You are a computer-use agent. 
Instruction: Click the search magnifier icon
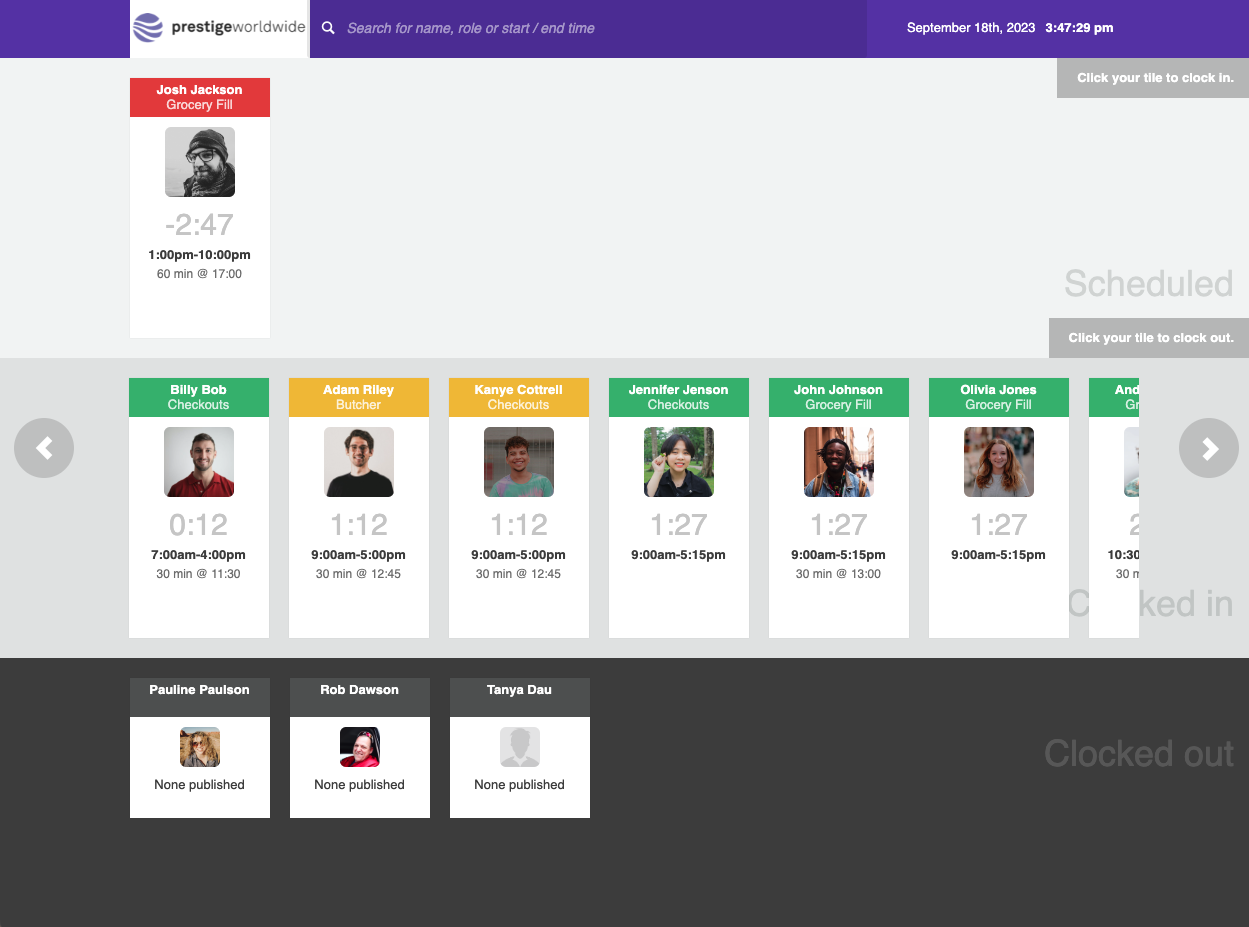327,28
